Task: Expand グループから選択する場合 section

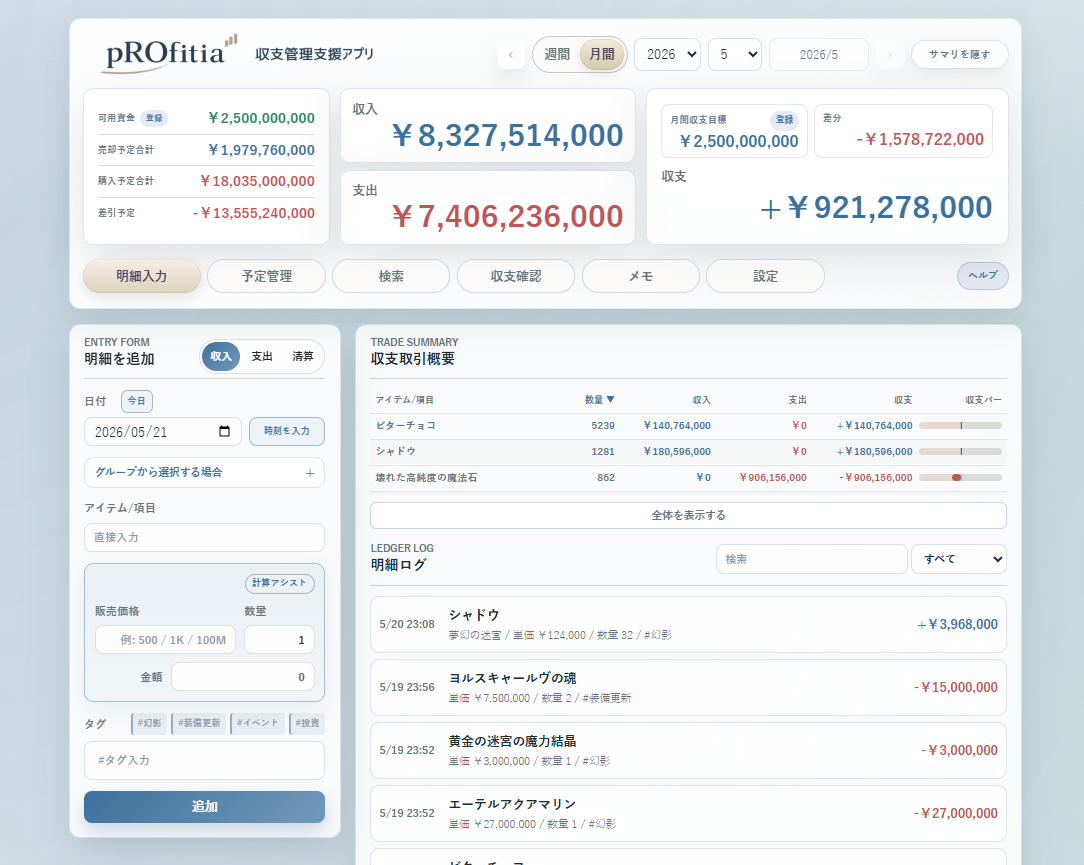Action: click(x=204, y=473)
